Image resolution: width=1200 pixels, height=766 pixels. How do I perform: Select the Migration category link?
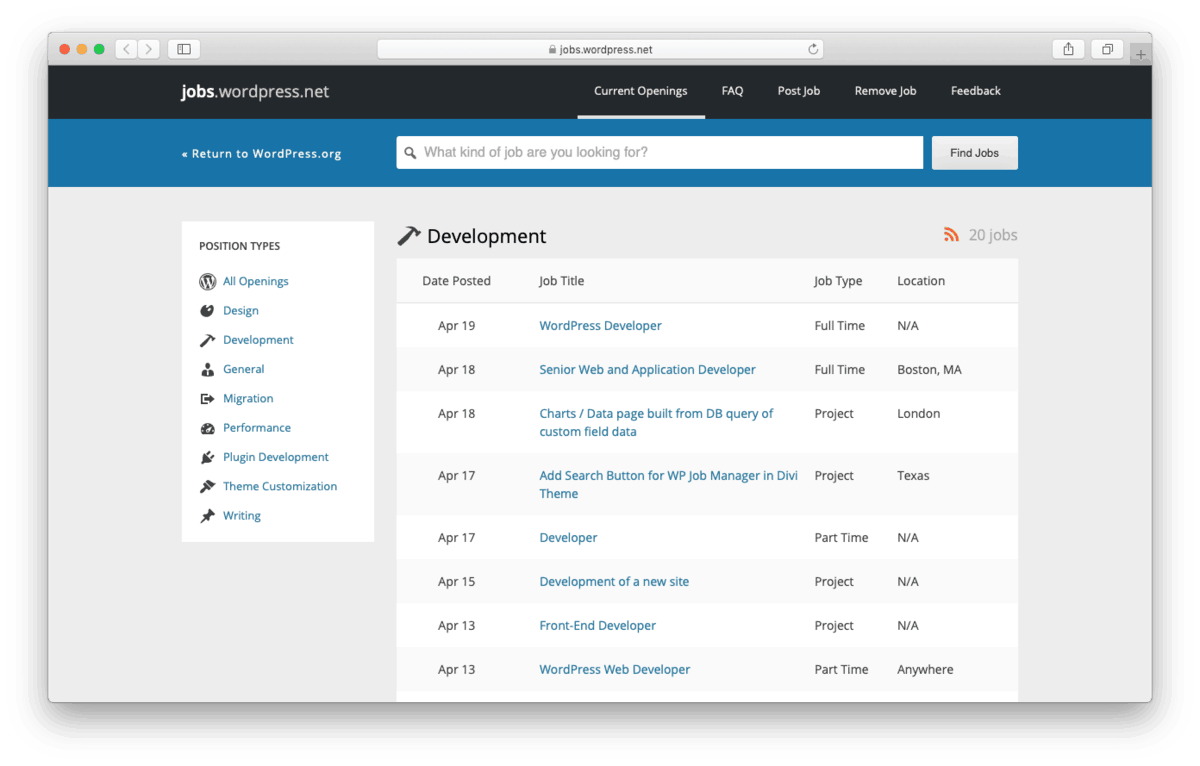tap(248, 398)
